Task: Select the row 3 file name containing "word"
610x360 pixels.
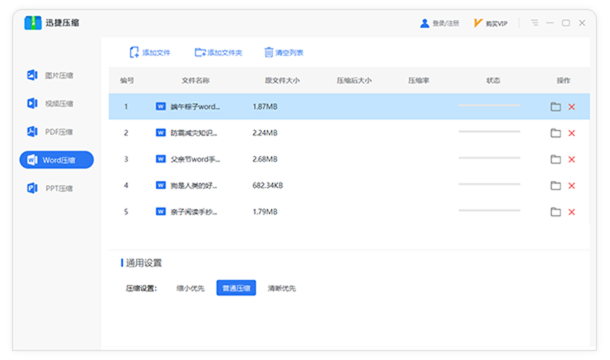Action: point(195,159)
